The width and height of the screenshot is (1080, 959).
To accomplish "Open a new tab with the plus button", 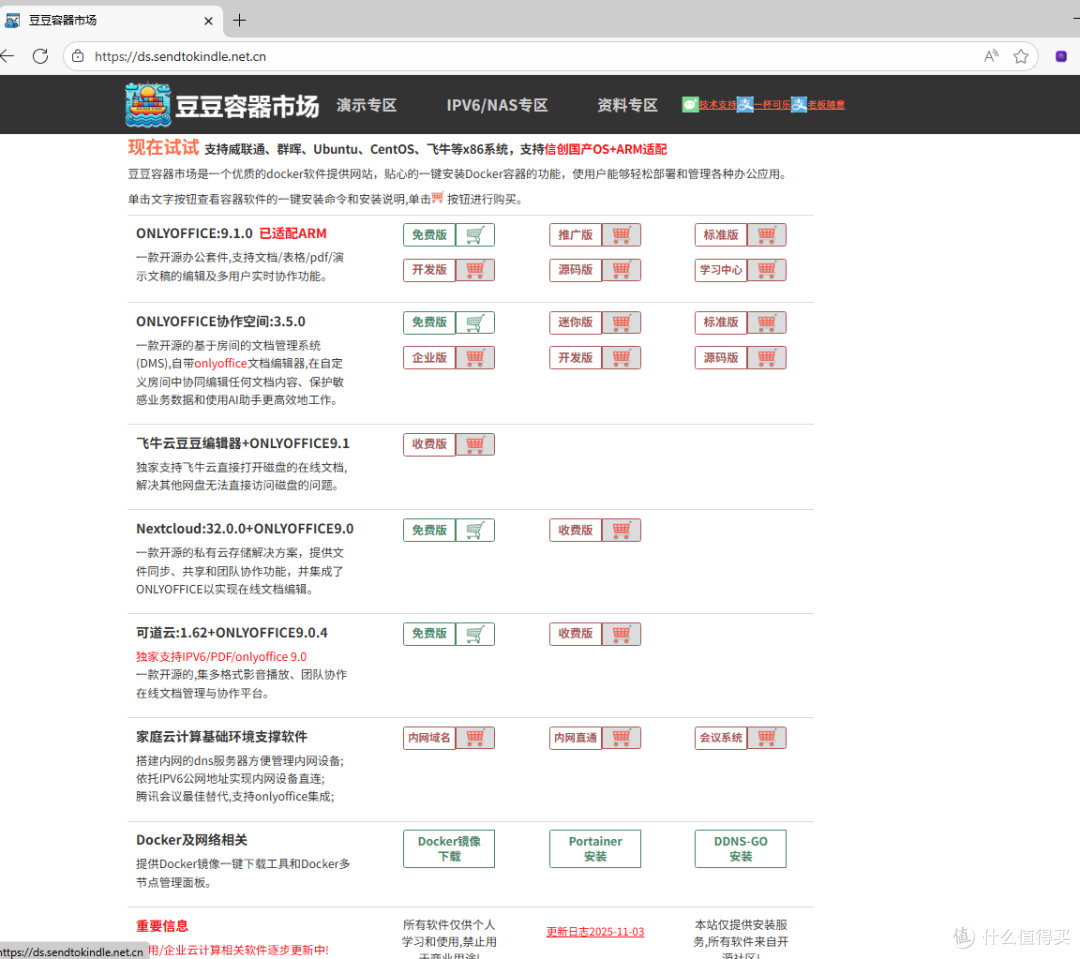I will click(x=239, y=21).
